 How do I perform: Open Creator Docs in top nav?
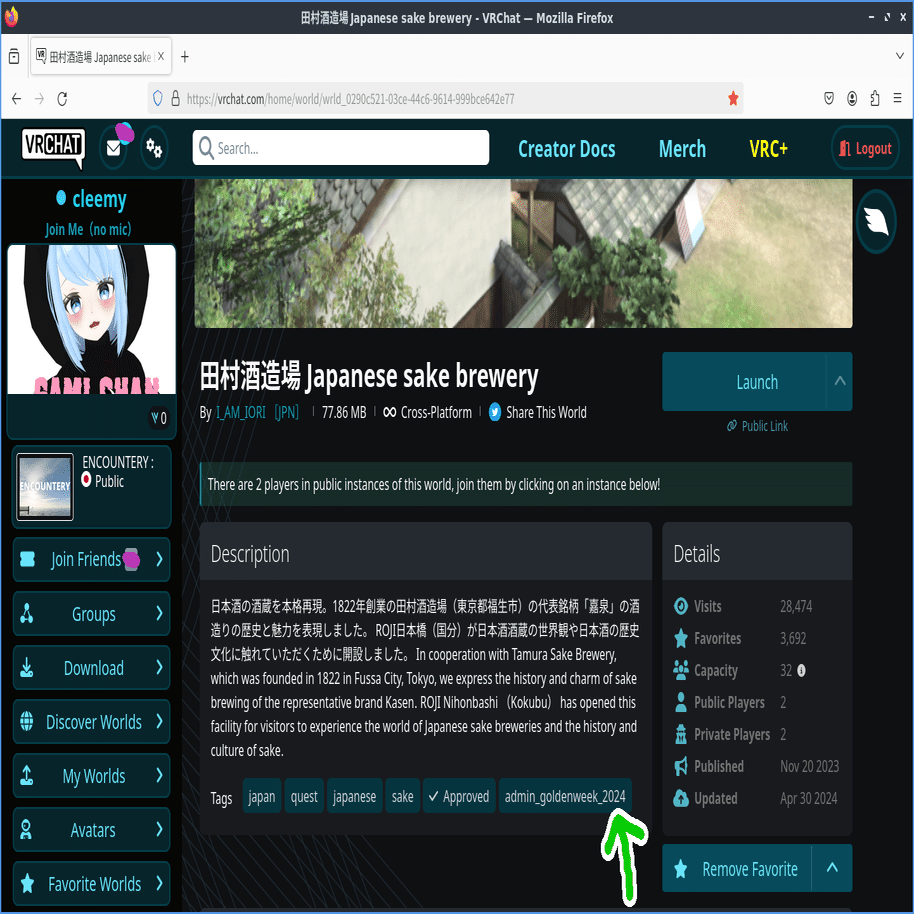click(566, 149)
